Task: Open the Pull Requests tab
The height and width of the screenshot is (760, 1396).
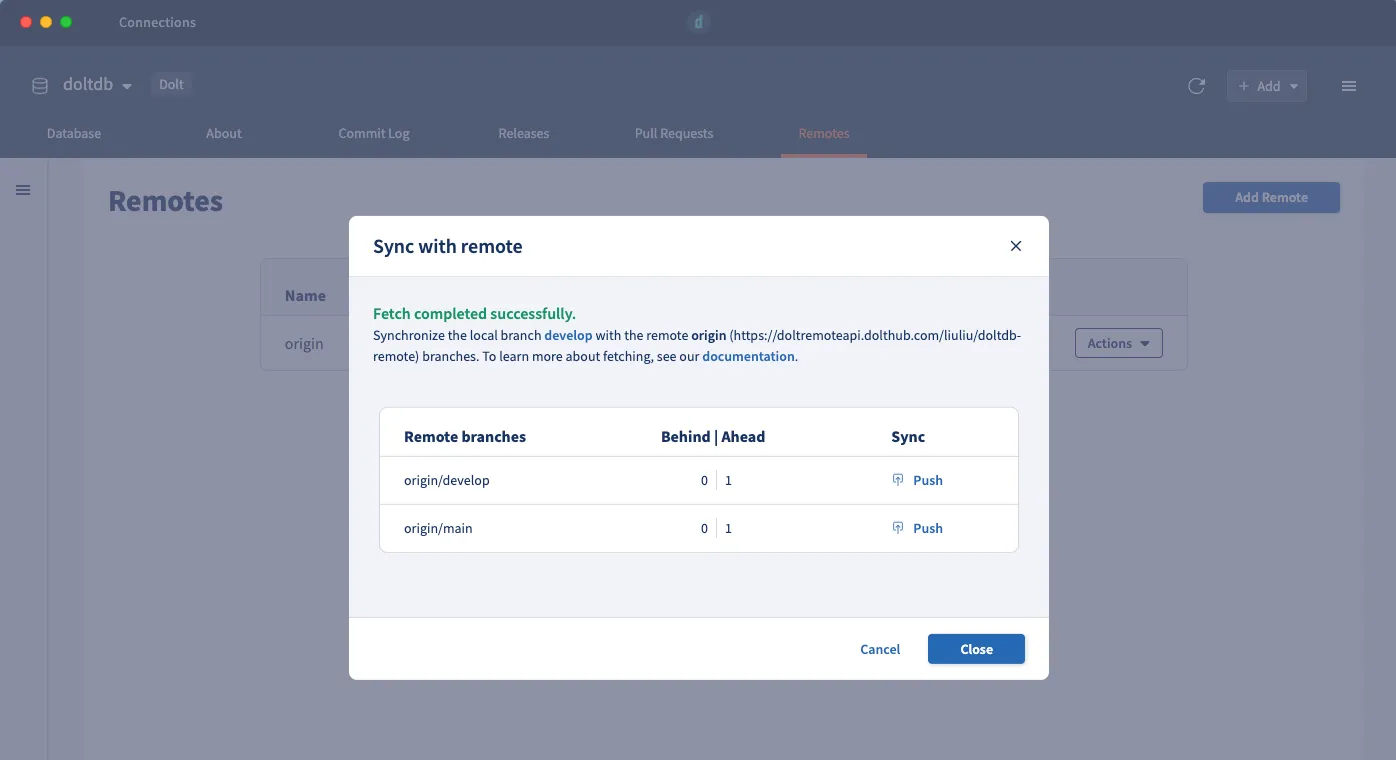Action: point(674,133)
